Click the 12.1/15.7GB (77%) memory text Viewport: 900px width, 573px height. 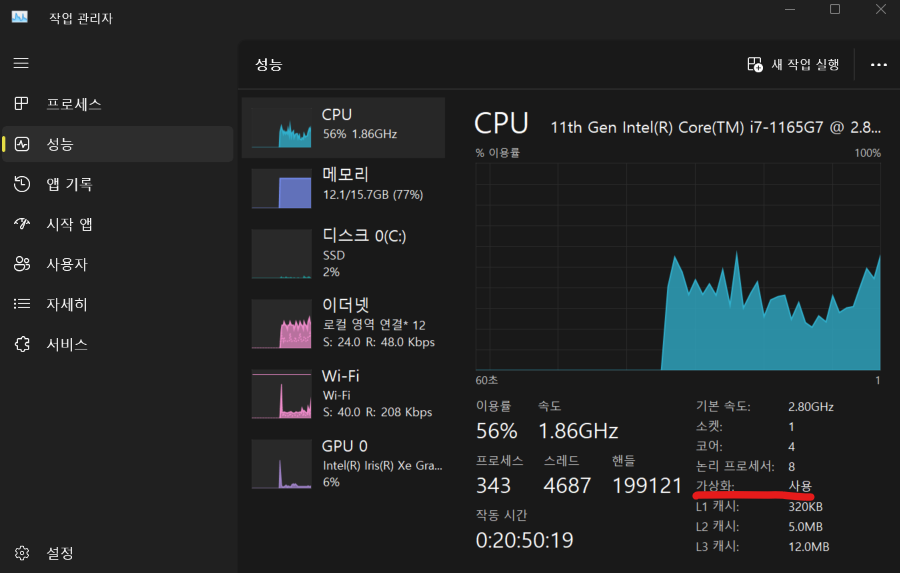pos(373,195)
